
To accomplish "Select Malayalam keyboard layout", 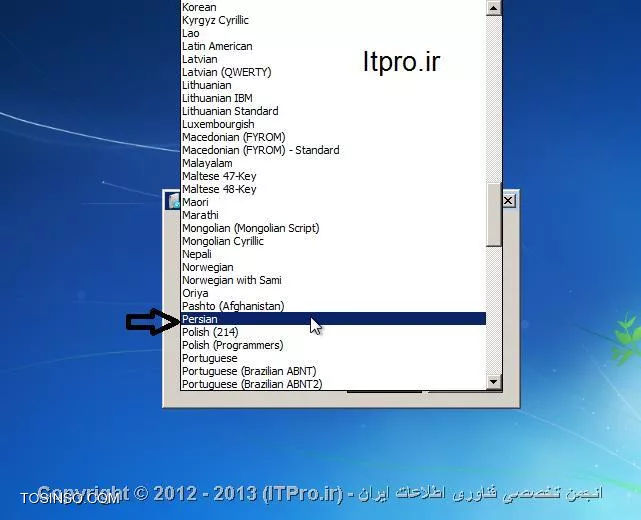I will pos(333,163).
